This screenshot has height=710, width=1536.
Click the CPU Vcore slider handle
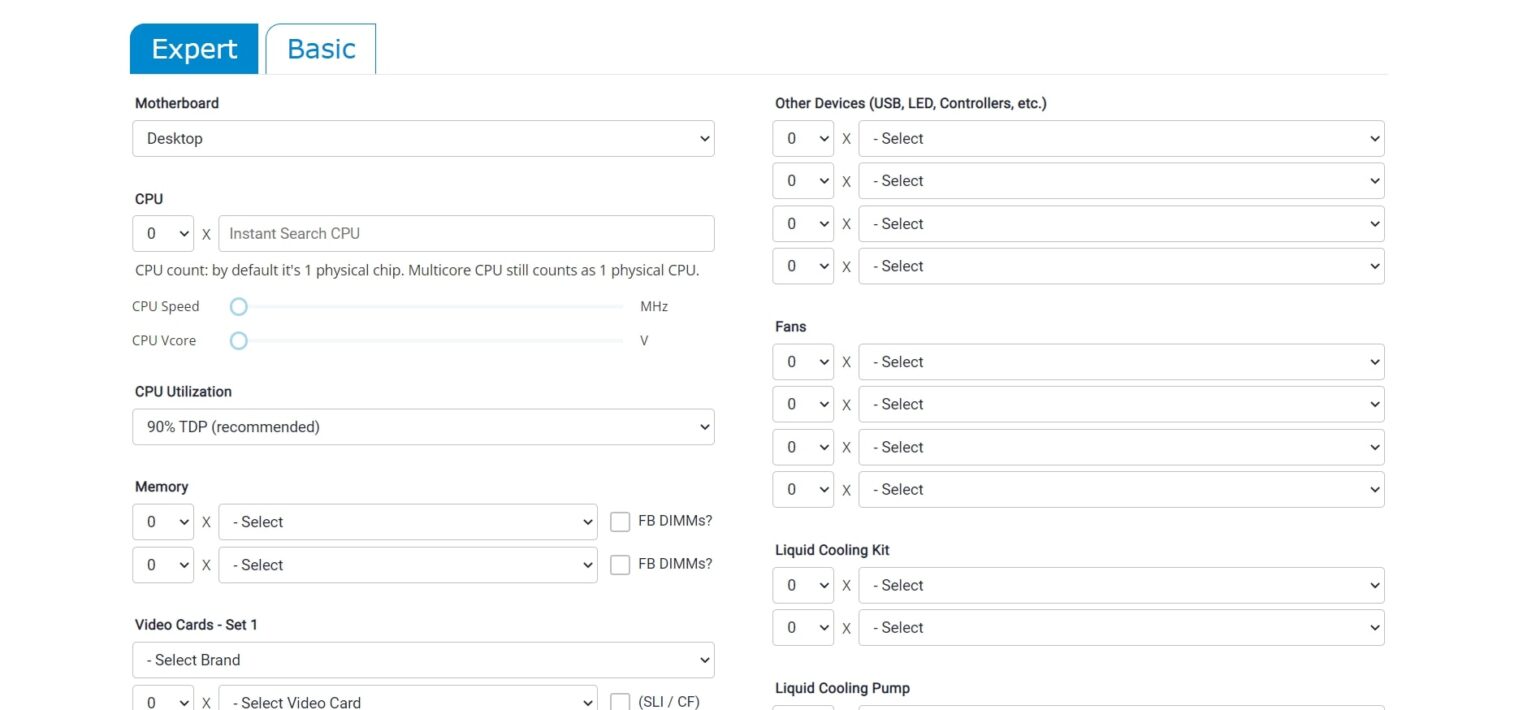[x=238, y=340]
